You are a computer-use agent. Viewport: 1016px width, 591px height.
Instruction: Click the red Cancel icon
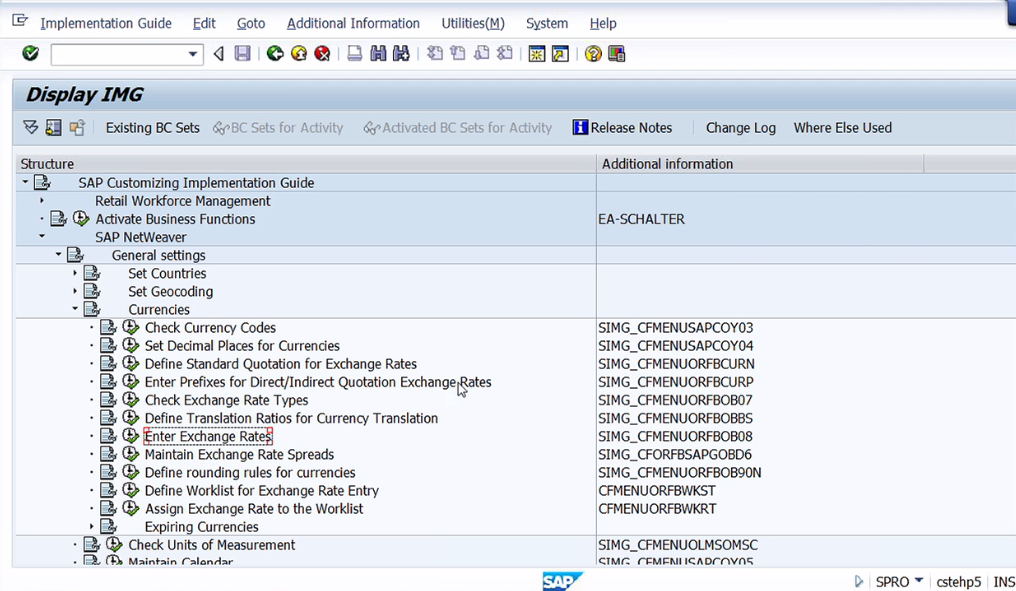click(x=322, y=53)
